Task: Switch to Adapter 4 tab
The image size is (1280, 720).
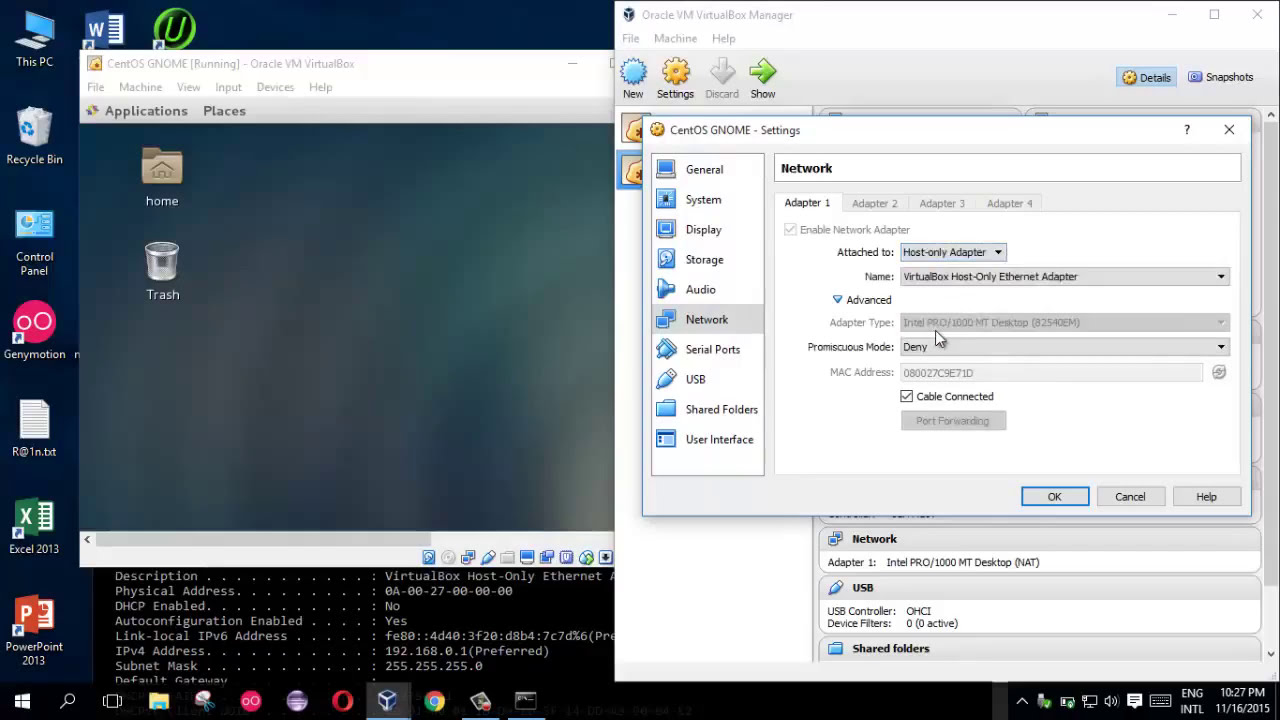Action: pyautogui.click(x=1009, y=203)
